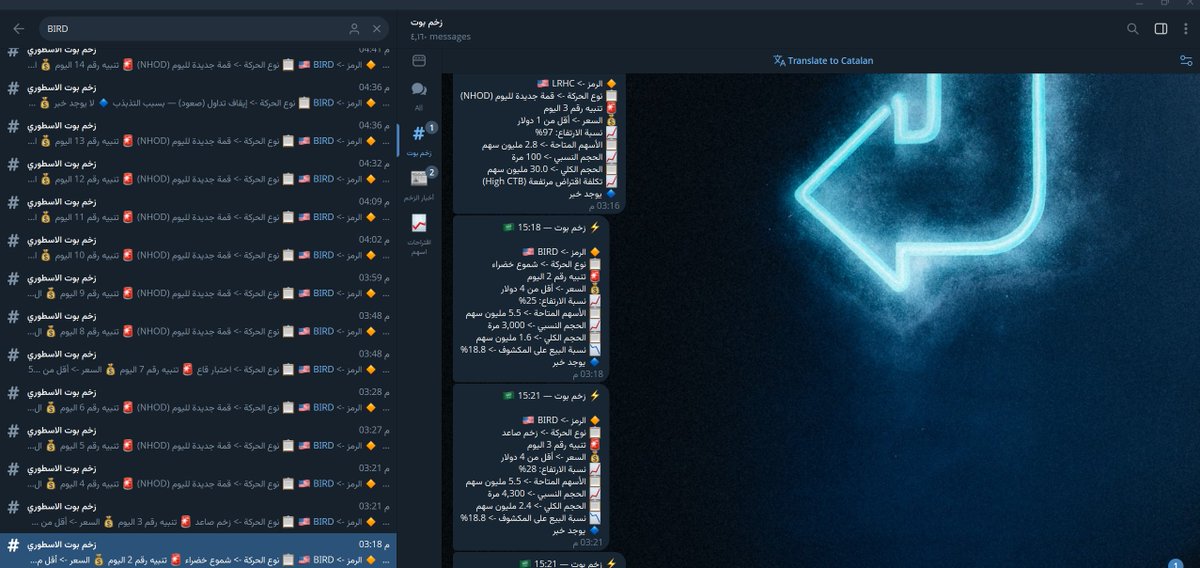Select the زخم بوت hashtag topic tab

[x=419, y=140]
